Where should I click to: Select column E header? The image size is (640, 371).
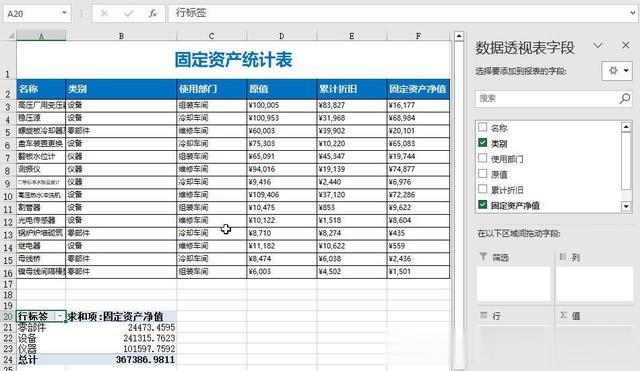point(351,36)
